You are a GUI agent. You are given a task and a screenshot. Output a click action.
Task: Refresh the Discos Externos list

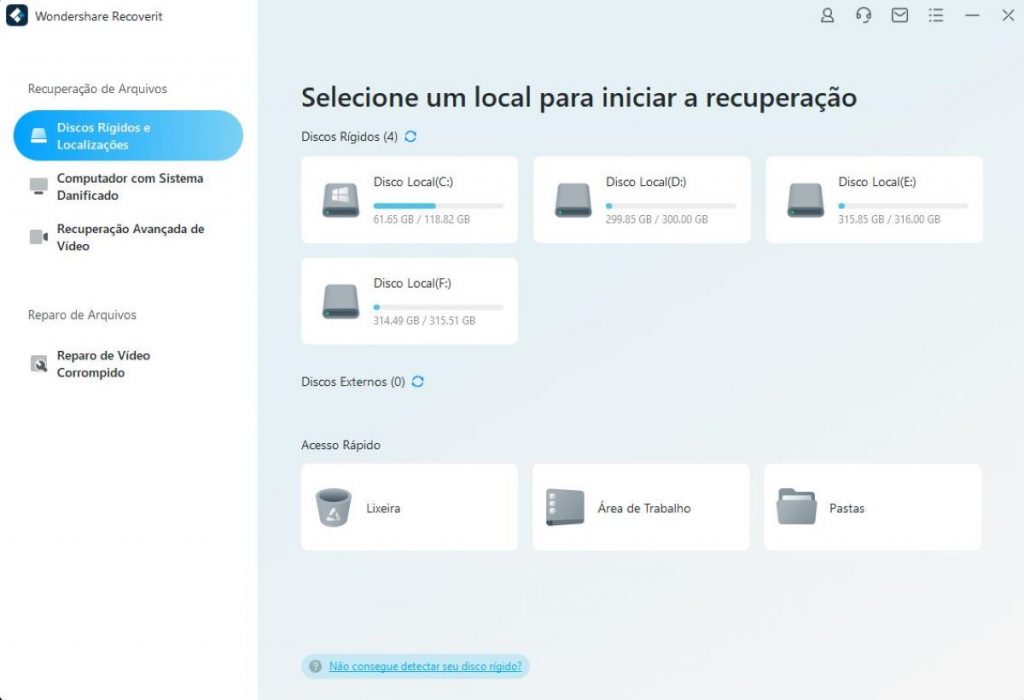pyautogui.click(x=418, y=381)
